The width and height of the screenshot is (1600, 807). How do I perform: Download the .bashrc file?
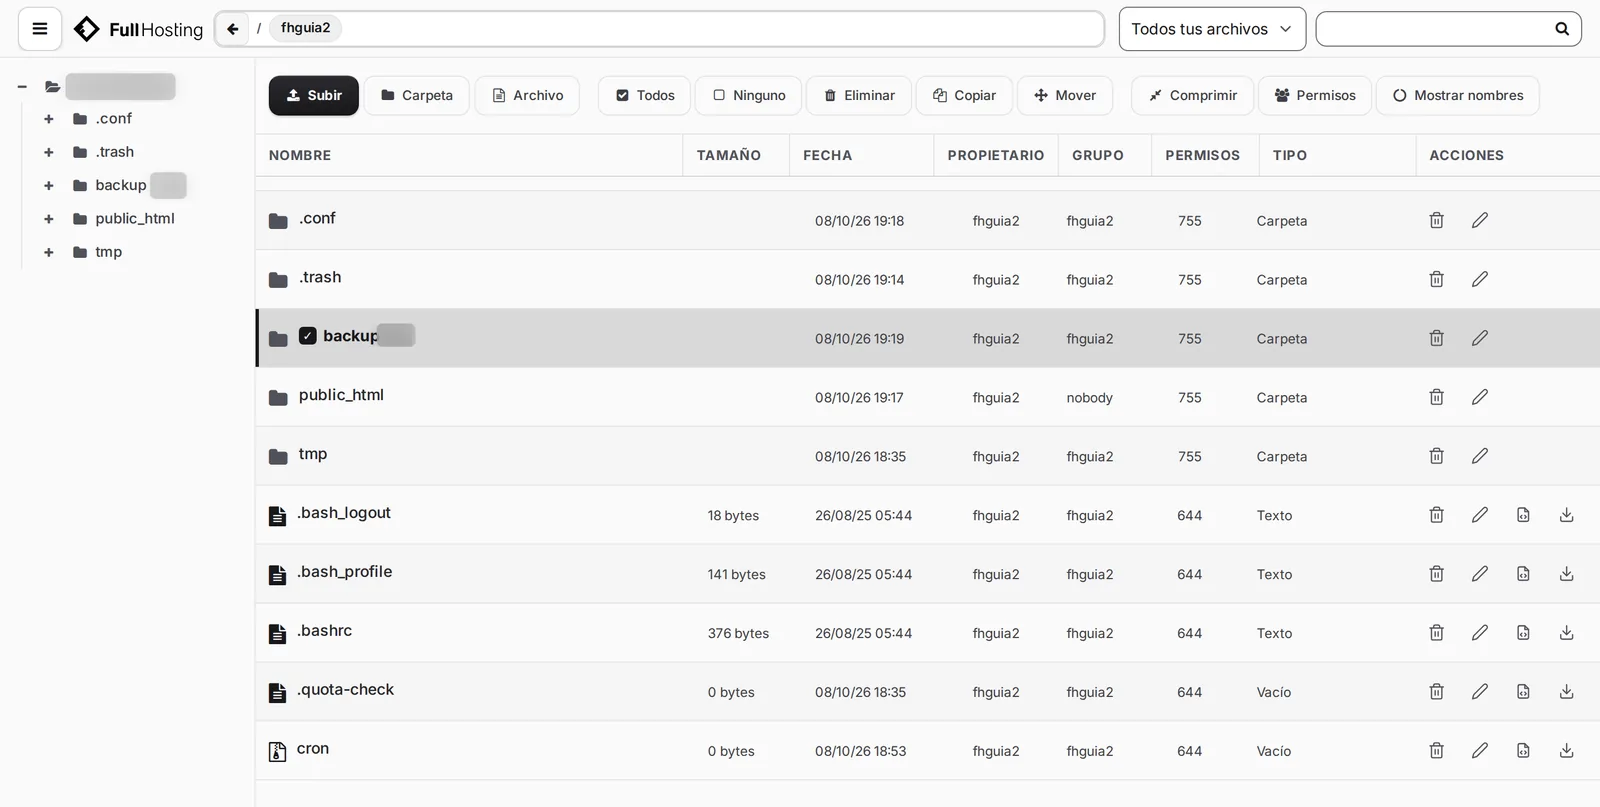pyautogui.click(x=1566, y=633)
